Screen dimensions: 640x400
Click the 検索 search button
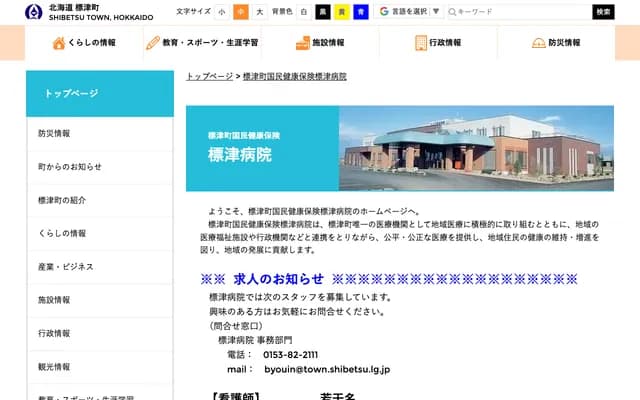click(603, 12)
